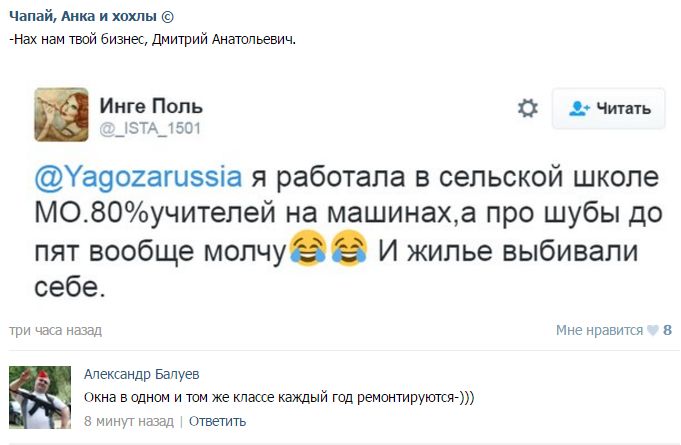Open the три часа назад post timestamp
681x445 pixels.
pyautogui.click(x=55, y=331)
